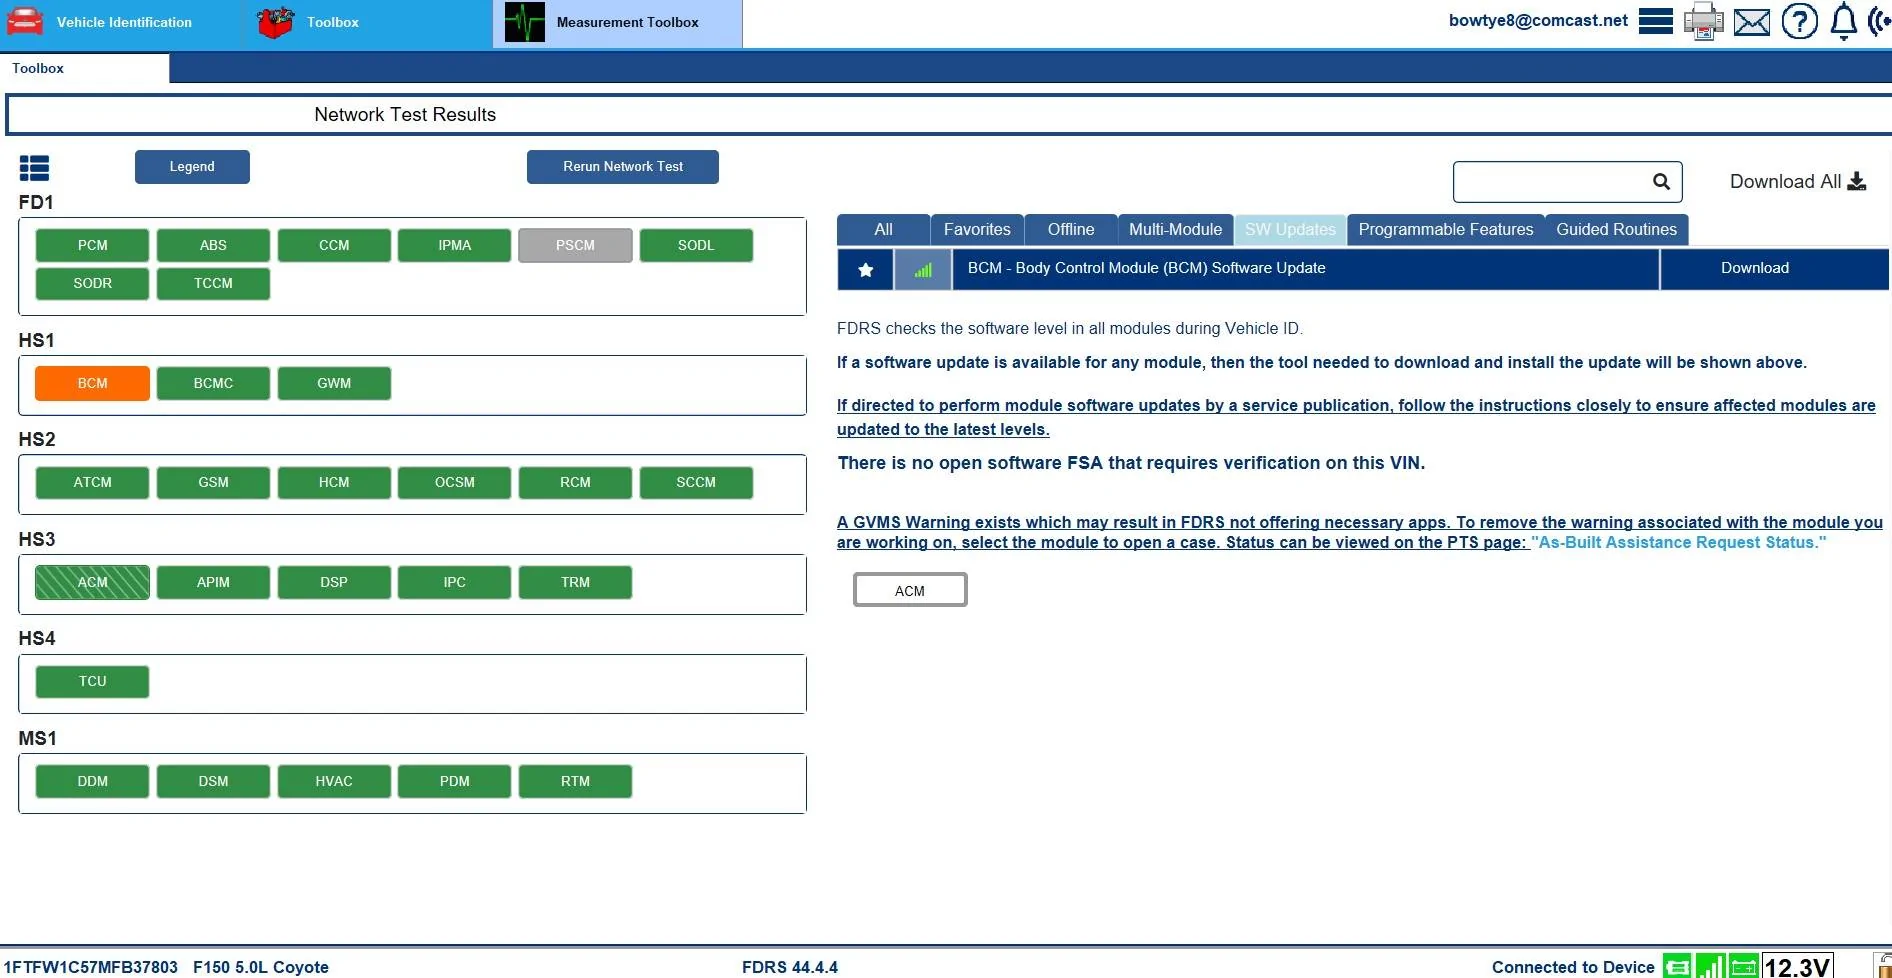Click the Vehicle Identification car icon
Screen dimensions: 1892x978
pyautogui.click(x=24, y=21)
